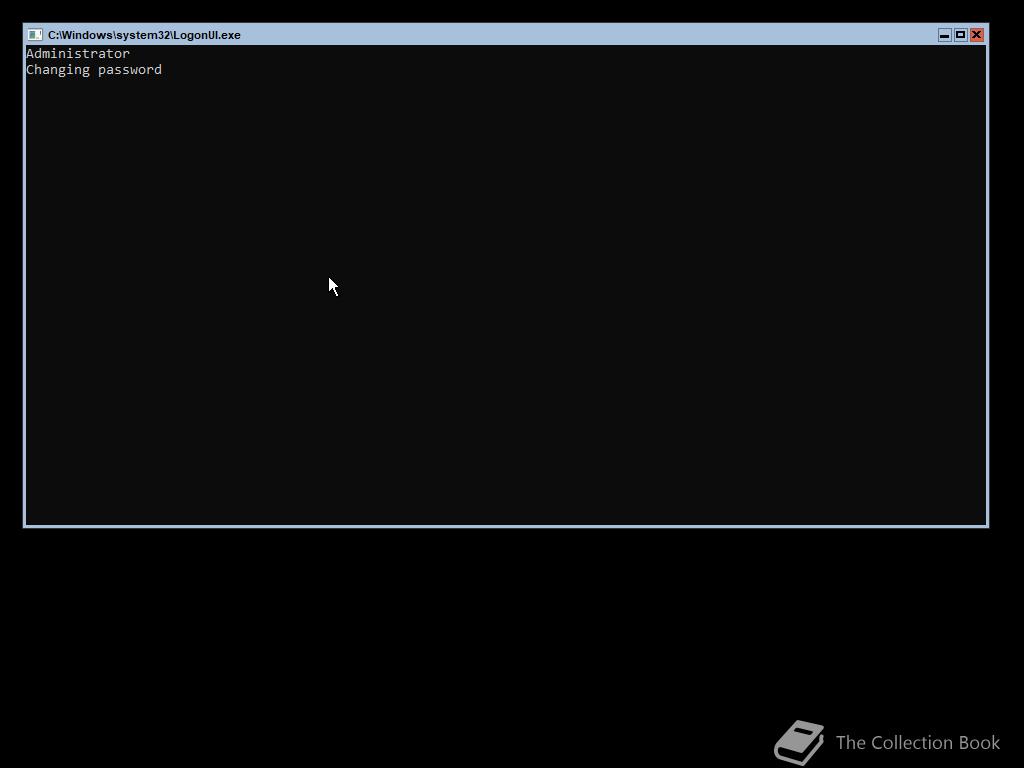Image resolution: width=1024 pixels, height=768 pixels.
Task: Click the title text C:\Windows\system32\LogonUI.exe
Action: click(x=144, y=35)
